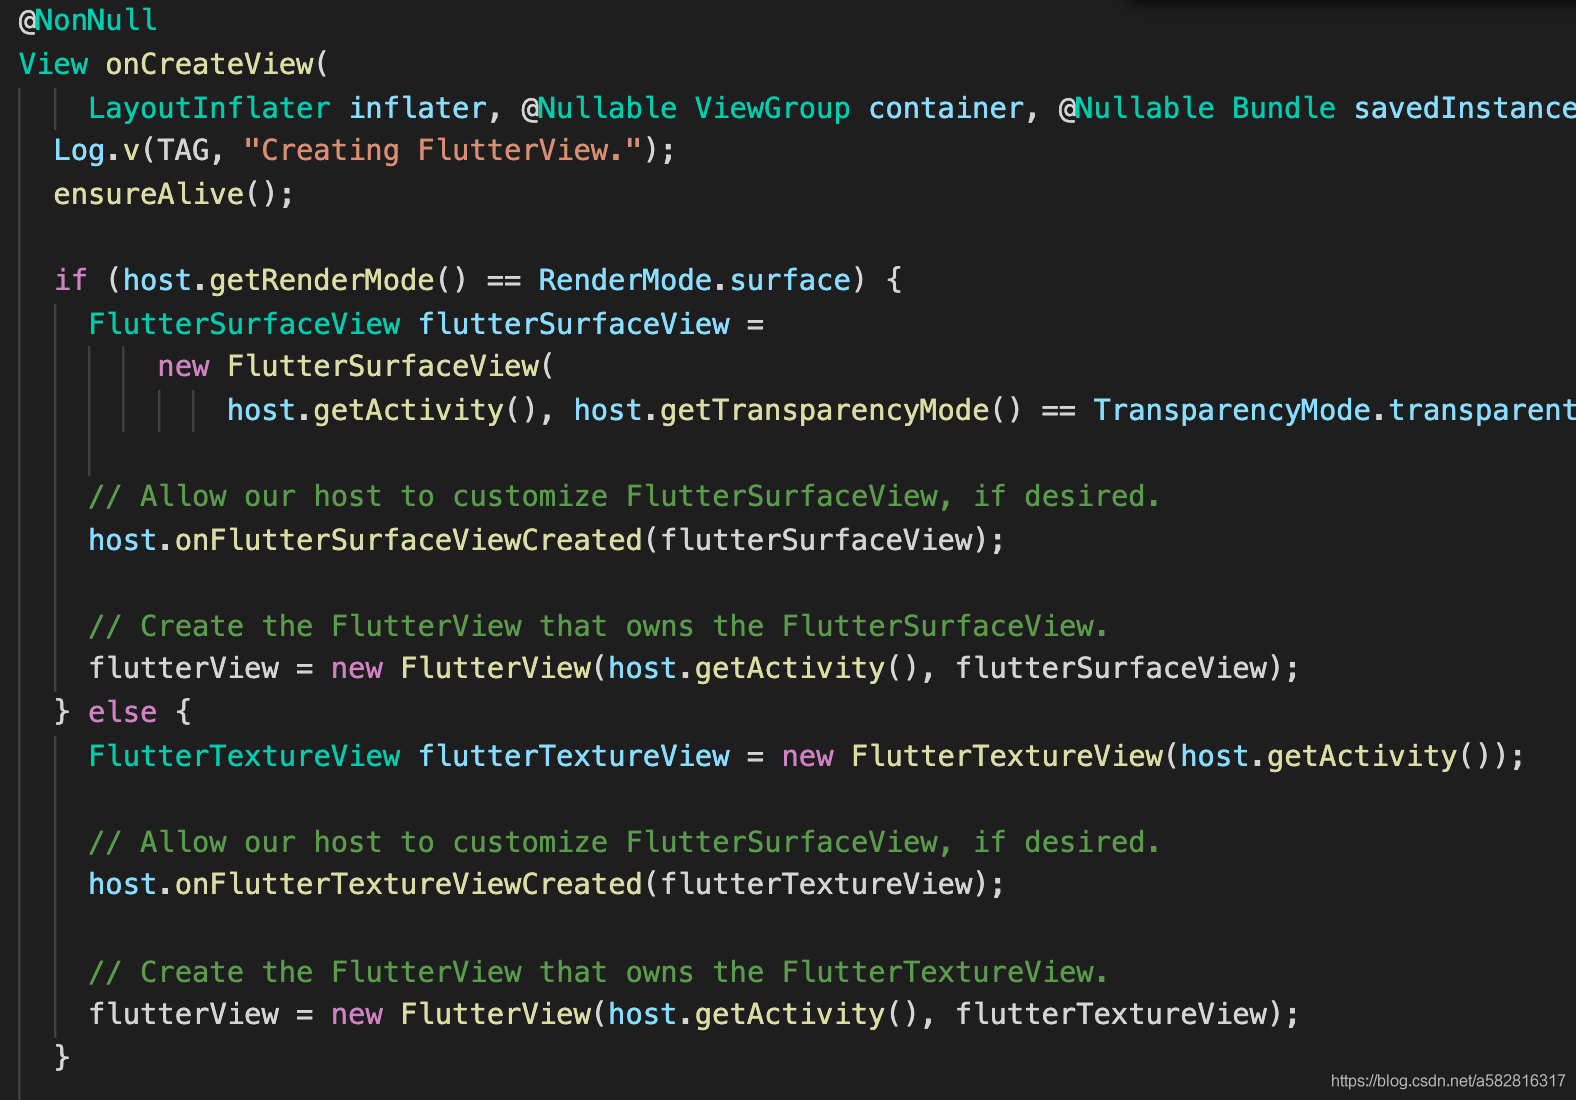Click the @NonNull annotation
The image size is (1576, 1100).
88,20
